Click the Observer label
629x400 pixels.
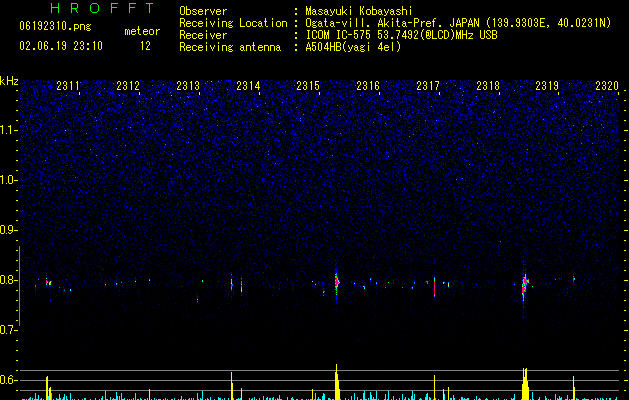[203, 11]
